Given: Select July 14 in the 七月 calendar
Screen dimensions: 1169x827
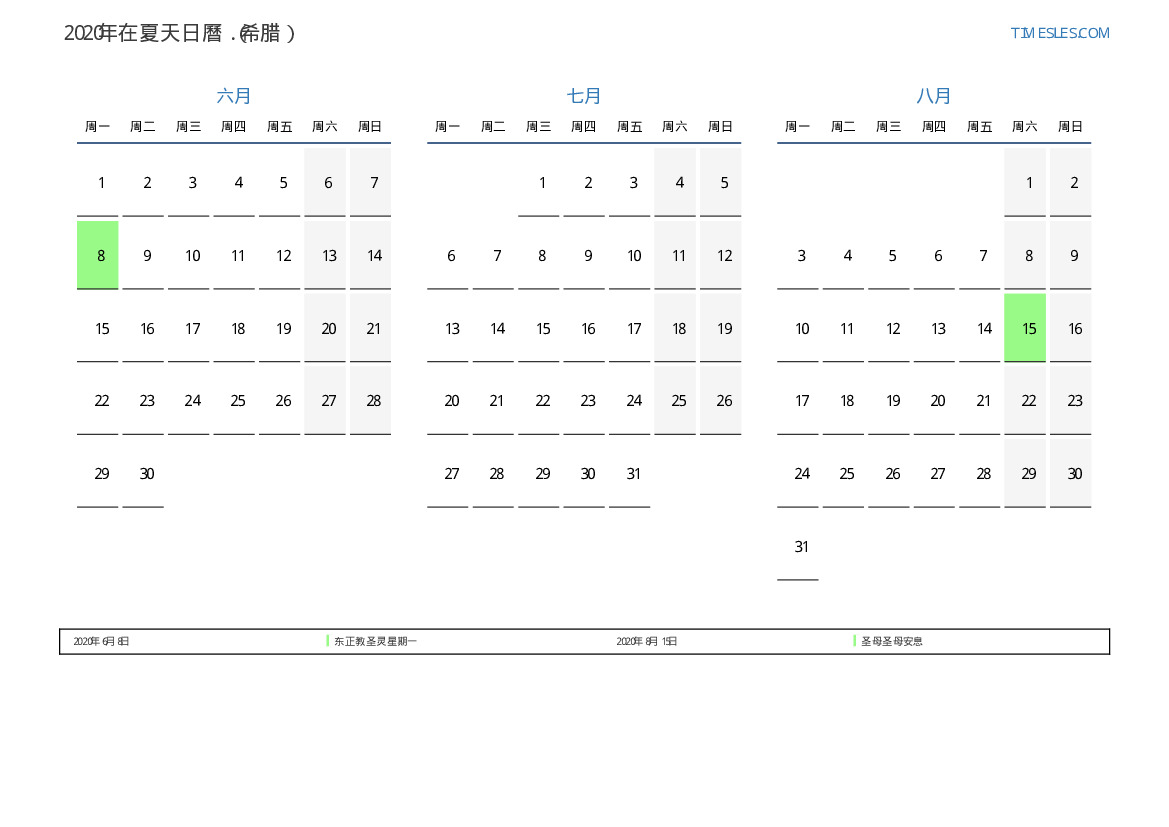Looking at the screenshot, I should tap(493, 328).
